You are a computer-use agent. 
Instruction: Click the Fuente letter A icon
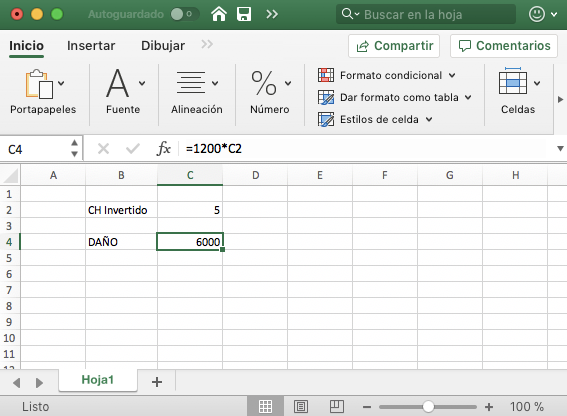click(x=118, y=83)
